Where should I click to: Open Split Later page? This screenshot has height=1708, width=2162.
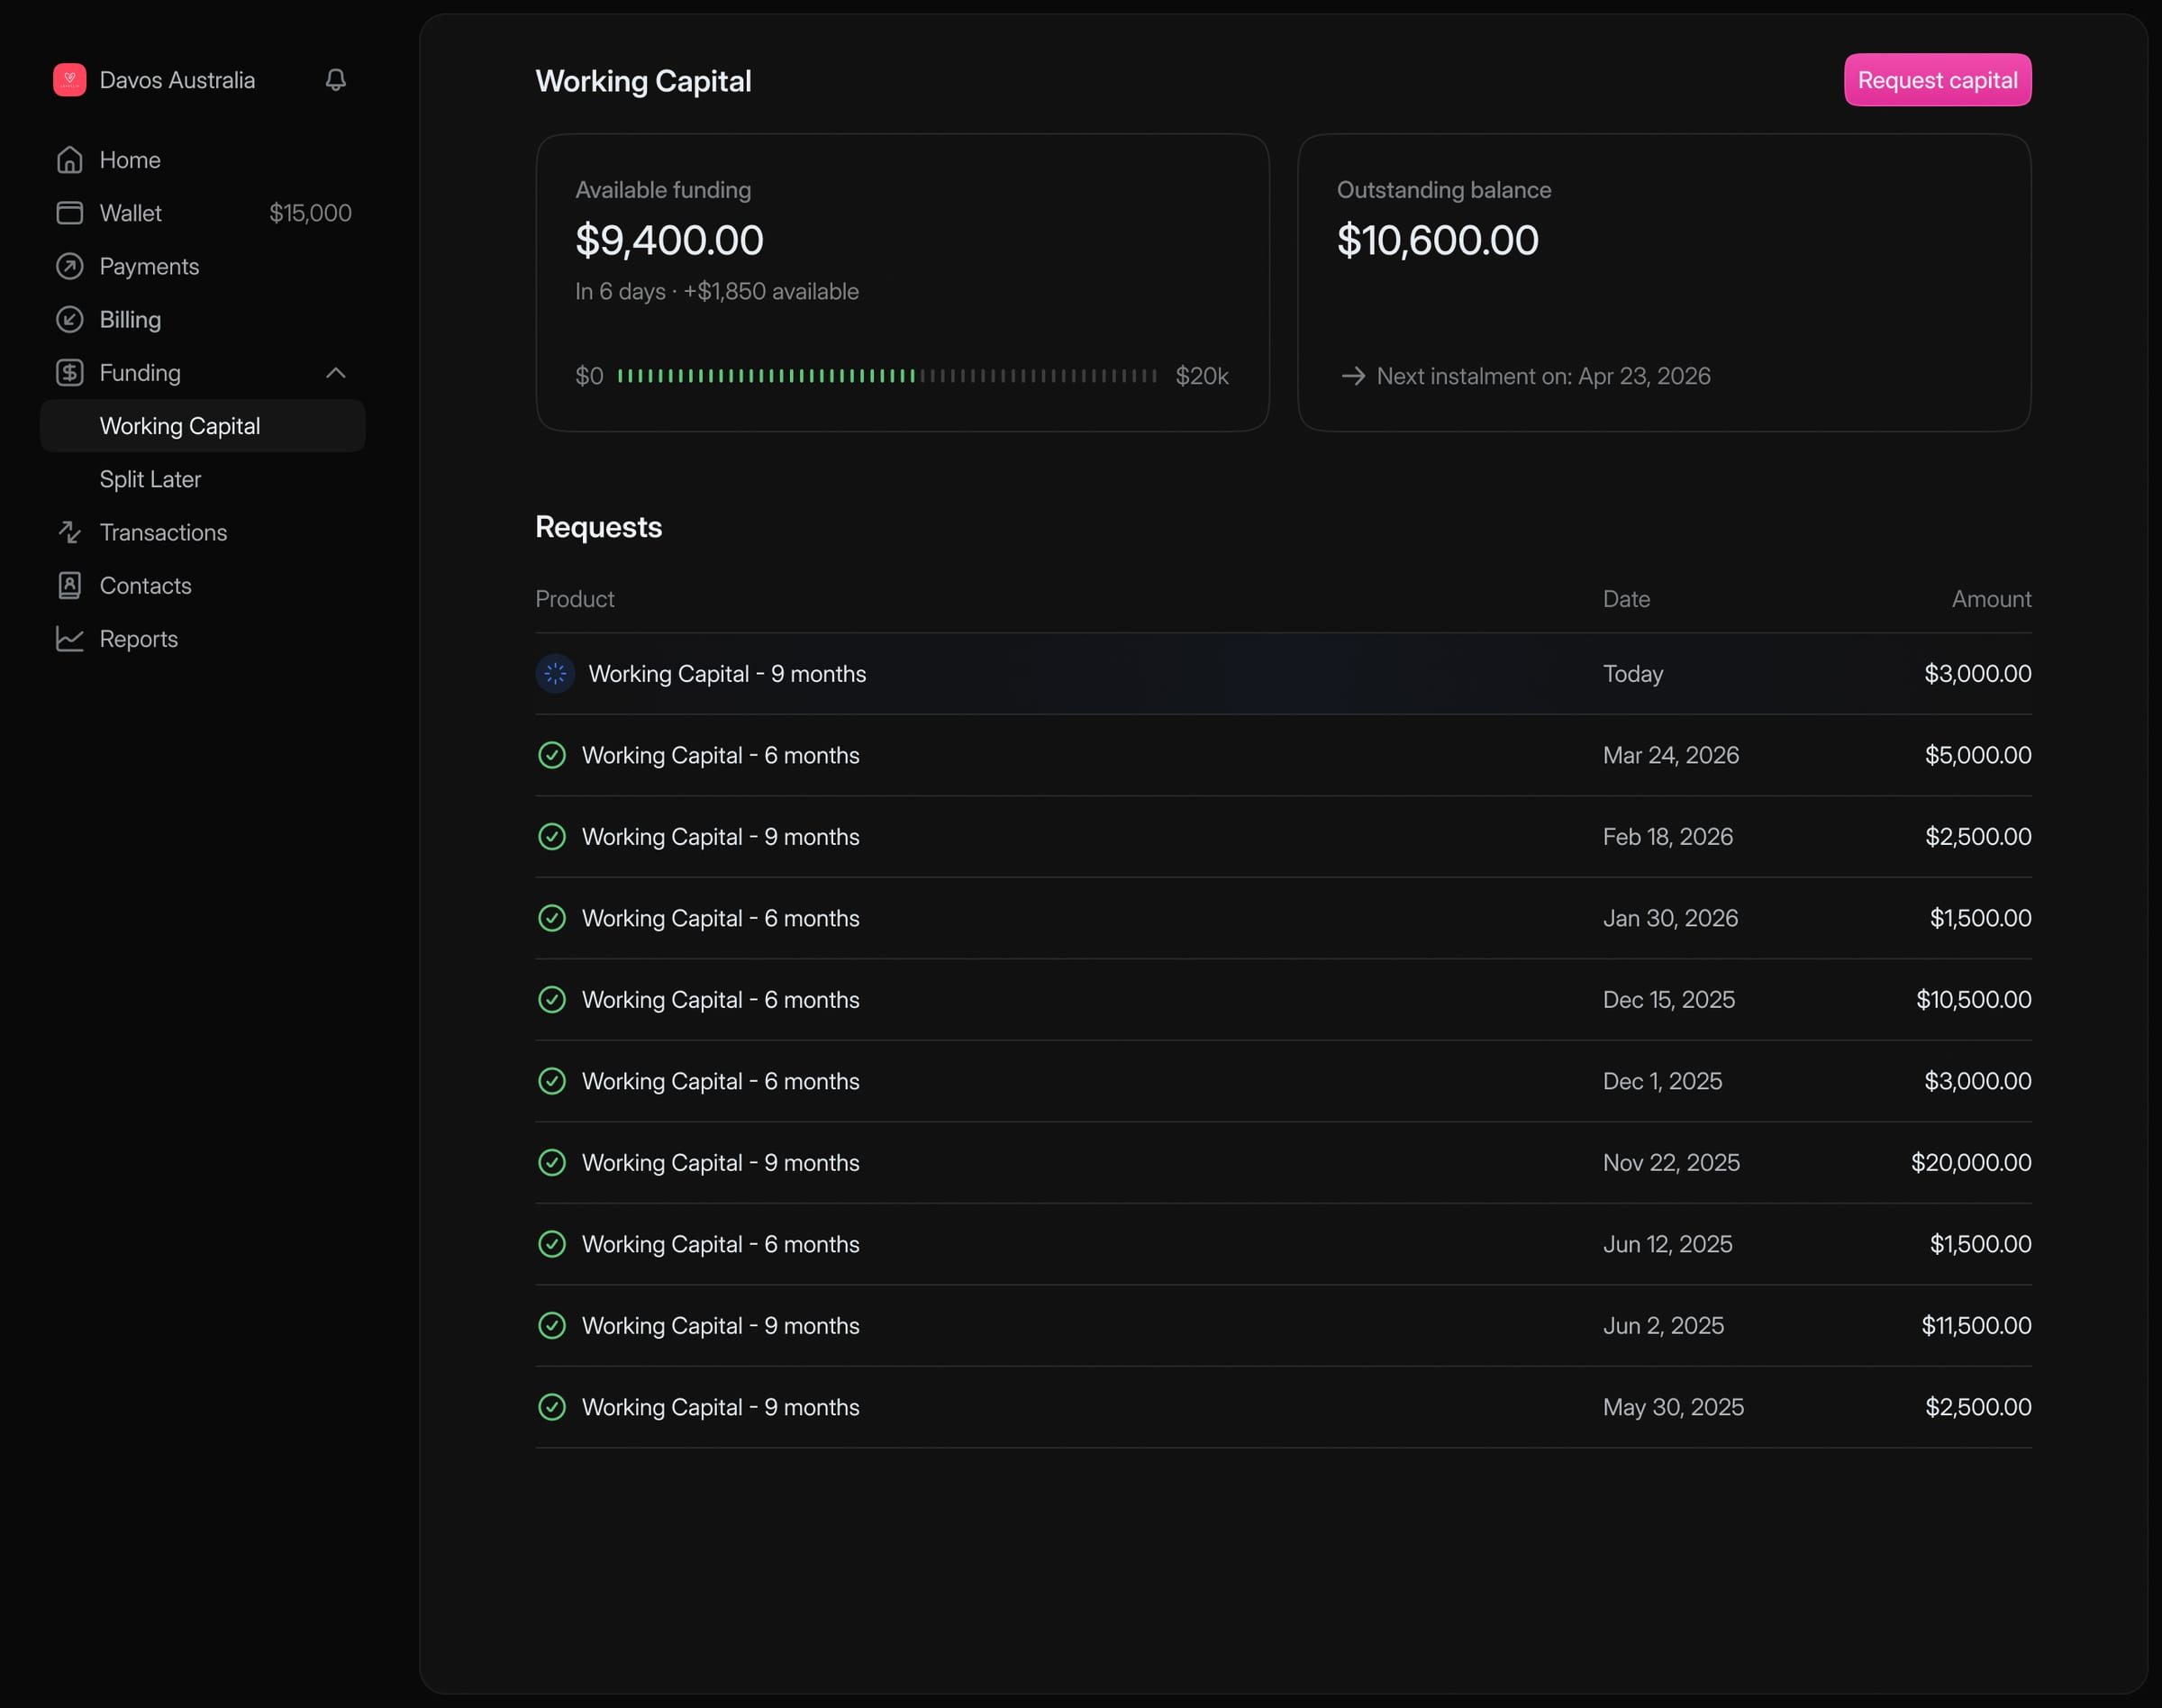203,479
